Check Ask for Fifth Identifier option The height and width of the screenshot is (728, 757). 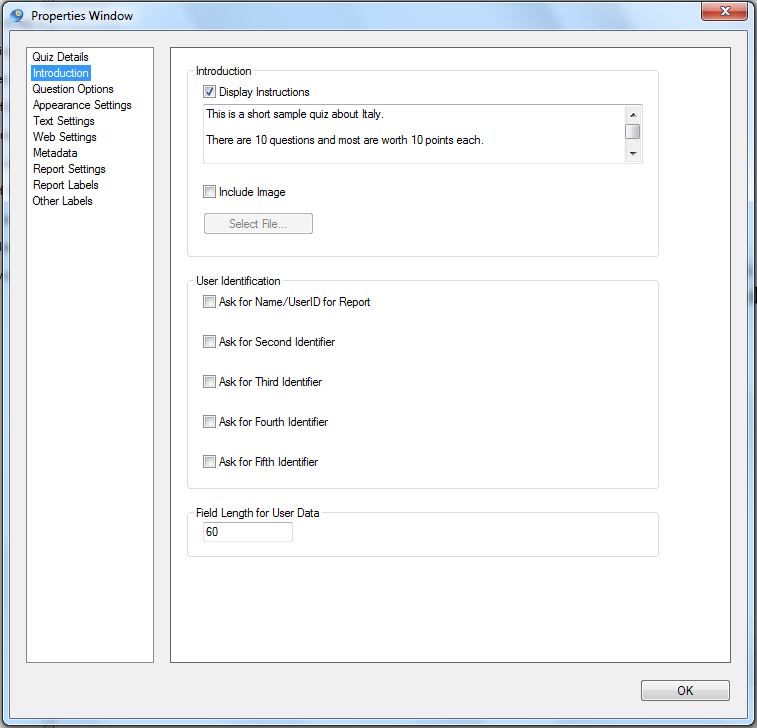pos(210,462)
